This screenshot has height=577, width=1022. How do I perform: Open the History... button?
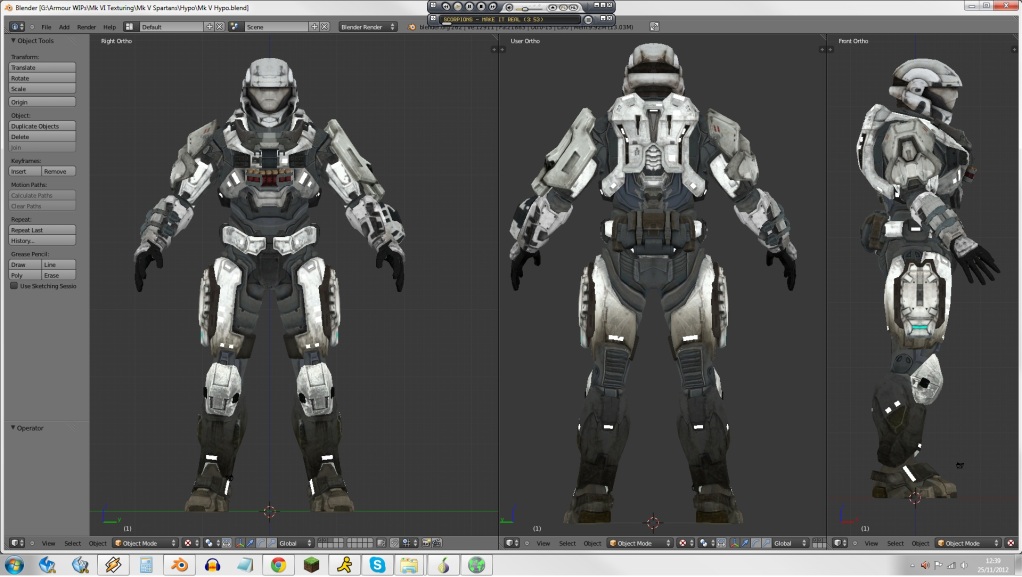pos(42,241)
